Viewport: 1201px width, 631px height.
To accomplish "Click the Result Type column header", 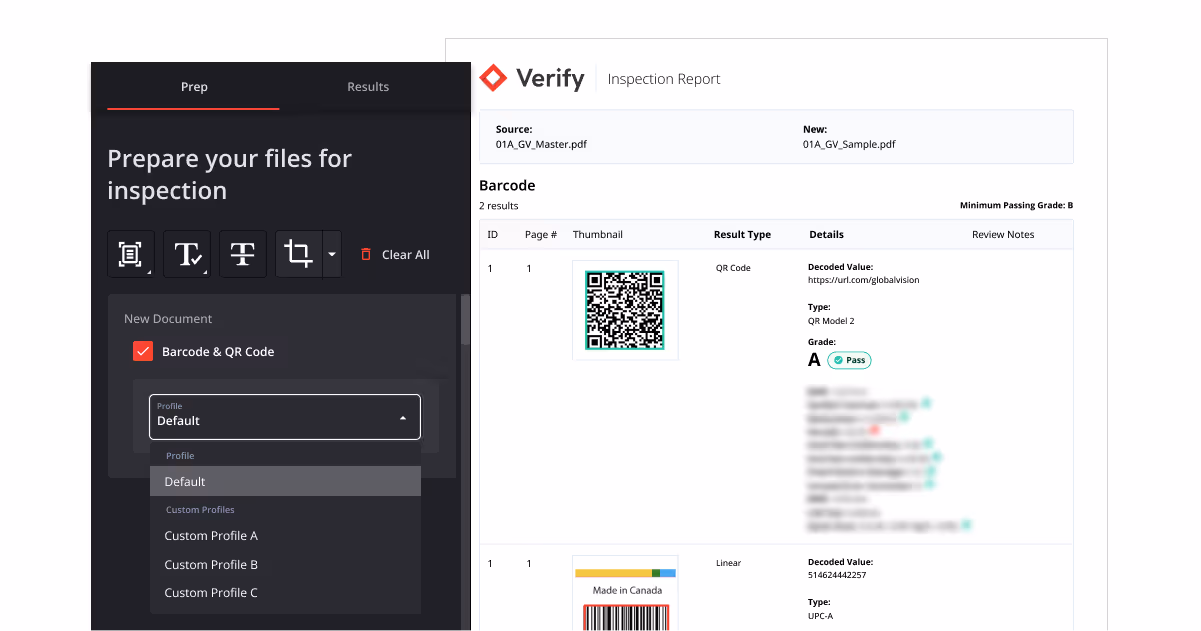I will [742, 235].
